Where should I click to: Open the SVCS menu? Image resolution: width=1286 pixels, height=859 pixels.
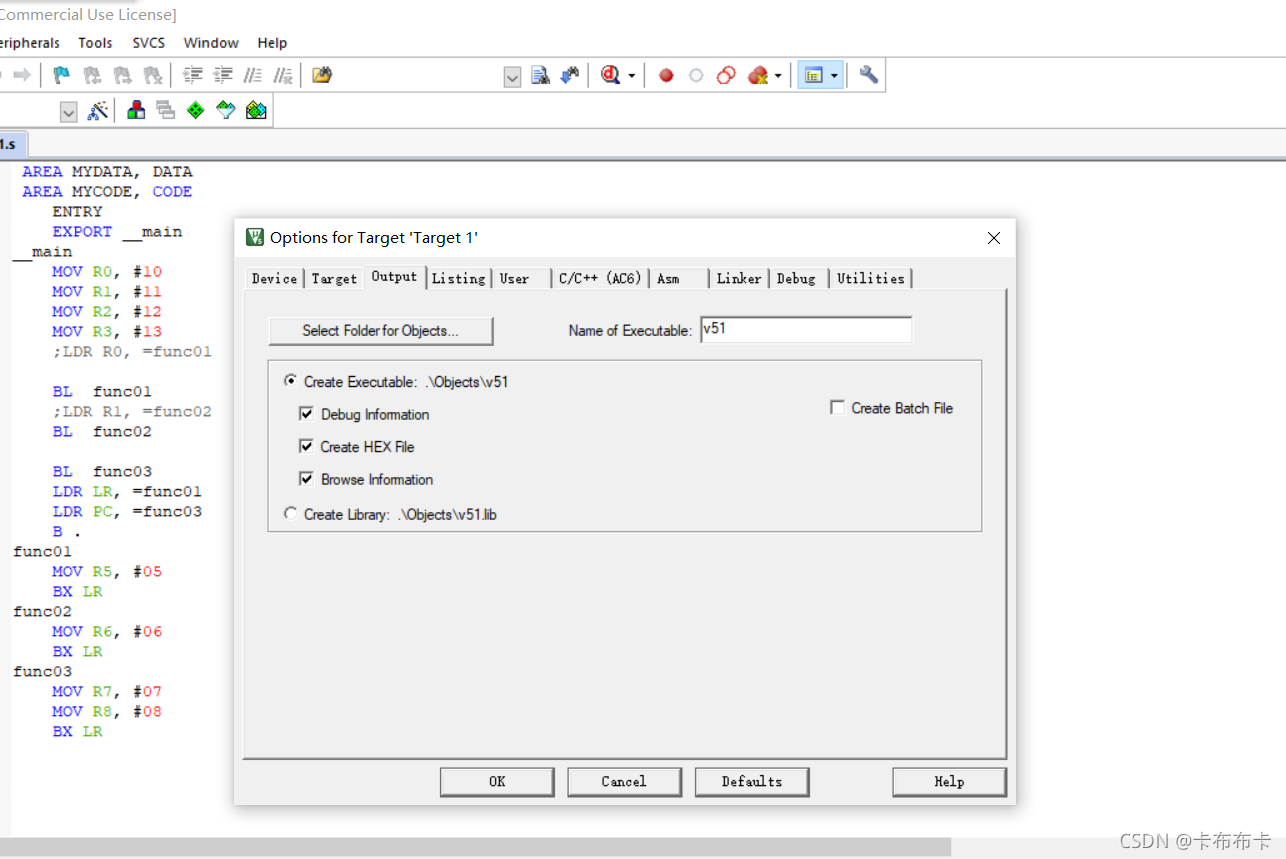[149, 43]
